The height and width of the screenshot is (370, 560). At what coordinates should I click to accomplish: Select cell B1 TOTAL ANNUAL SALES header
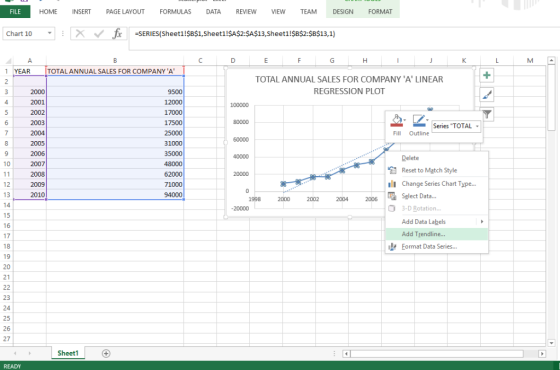115,71
